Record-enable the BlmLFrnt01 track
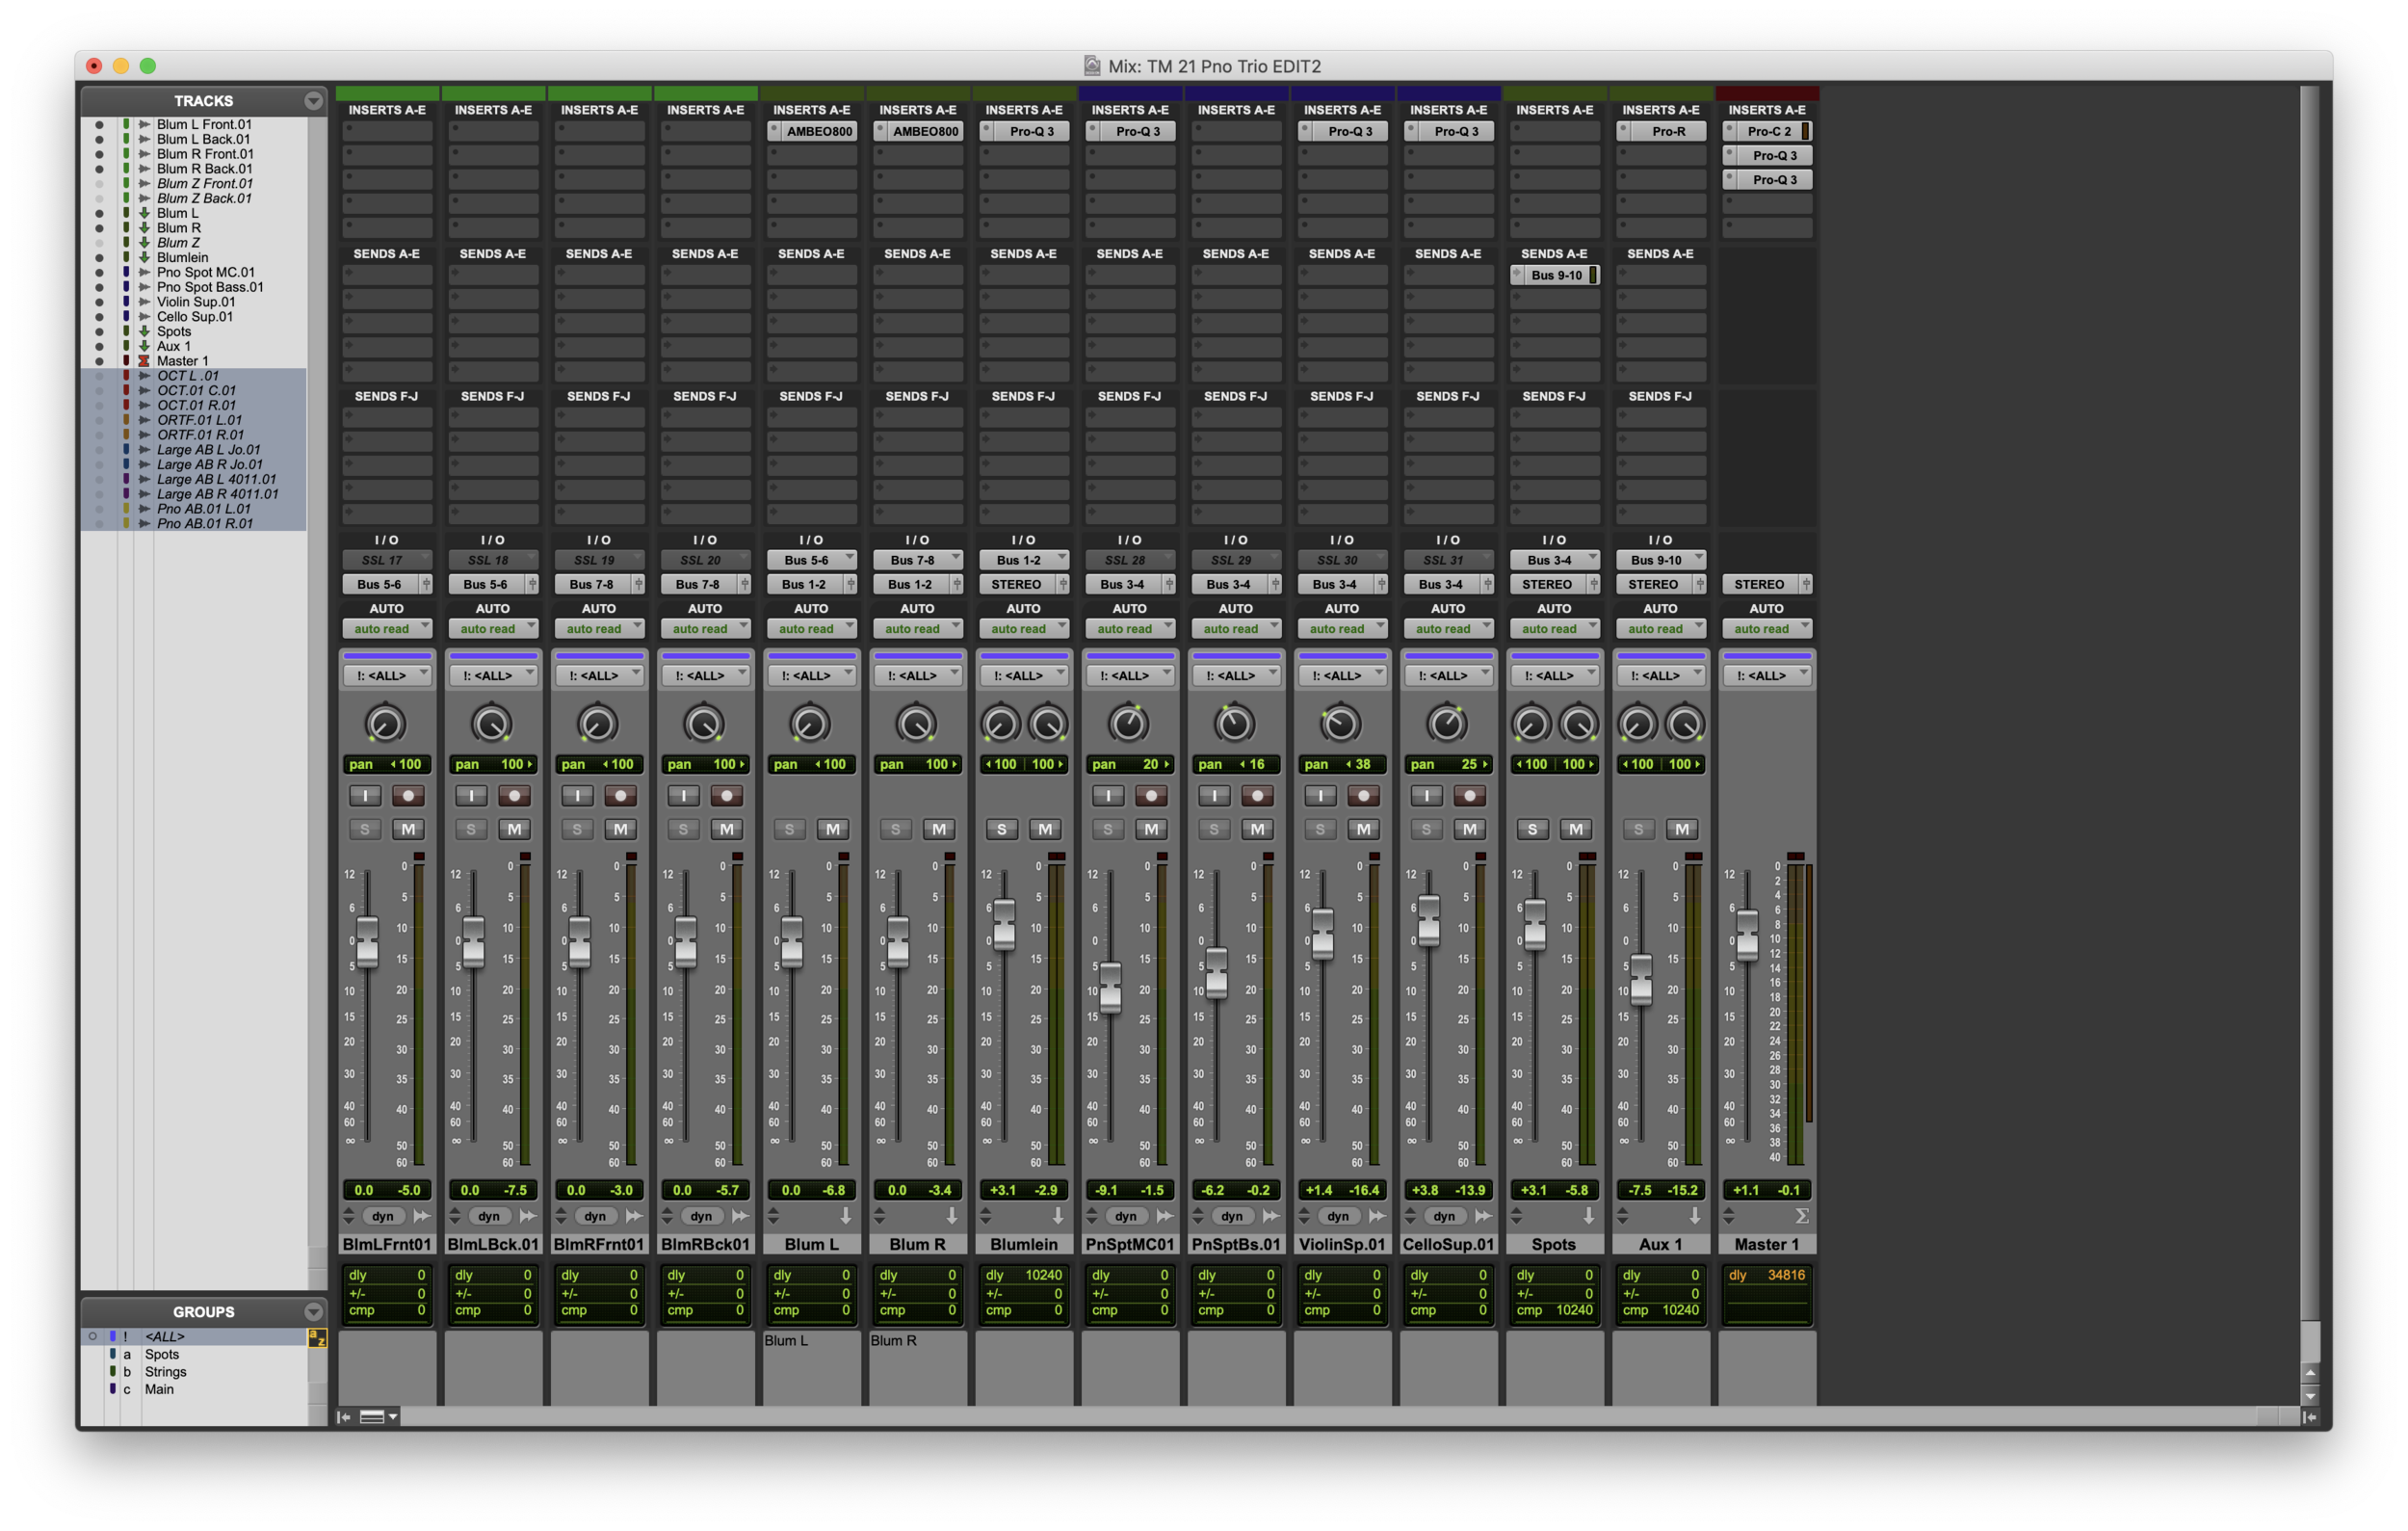Screen dimensions: 2408x1531 (x=408, y=796)
